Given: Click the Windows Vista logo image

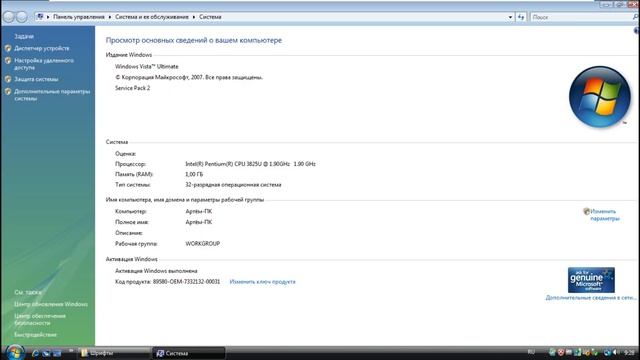Looking at the screenshot, I should pyautogui.click(x=600, y=97).
